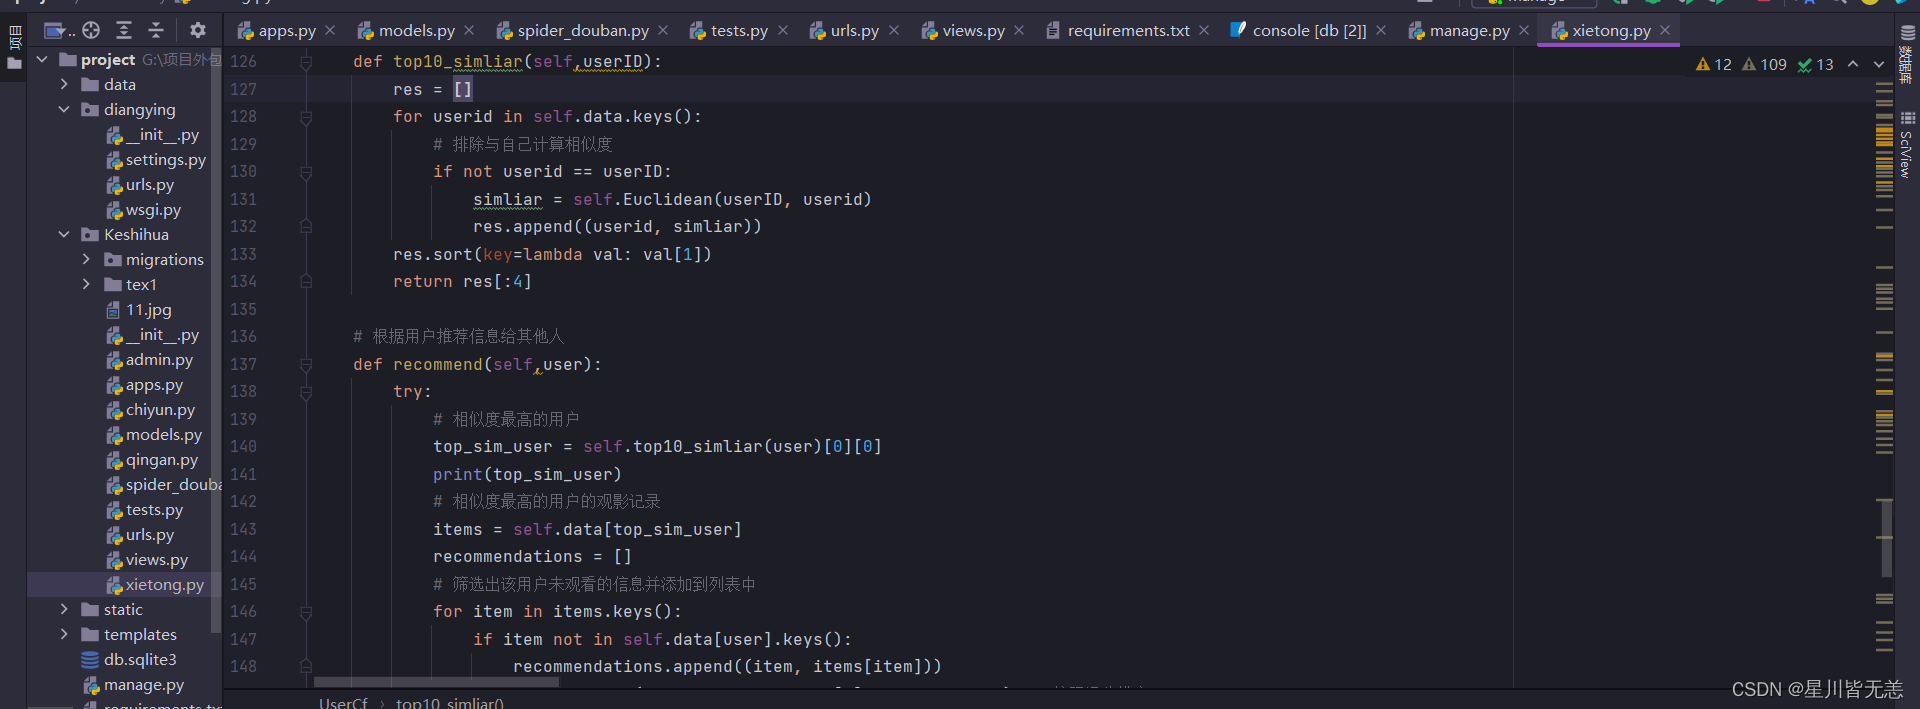Image resolution: width=1920 pixels, height=709 pixels.
Task: Expand the migrations folder
Action: coord(86,260)
